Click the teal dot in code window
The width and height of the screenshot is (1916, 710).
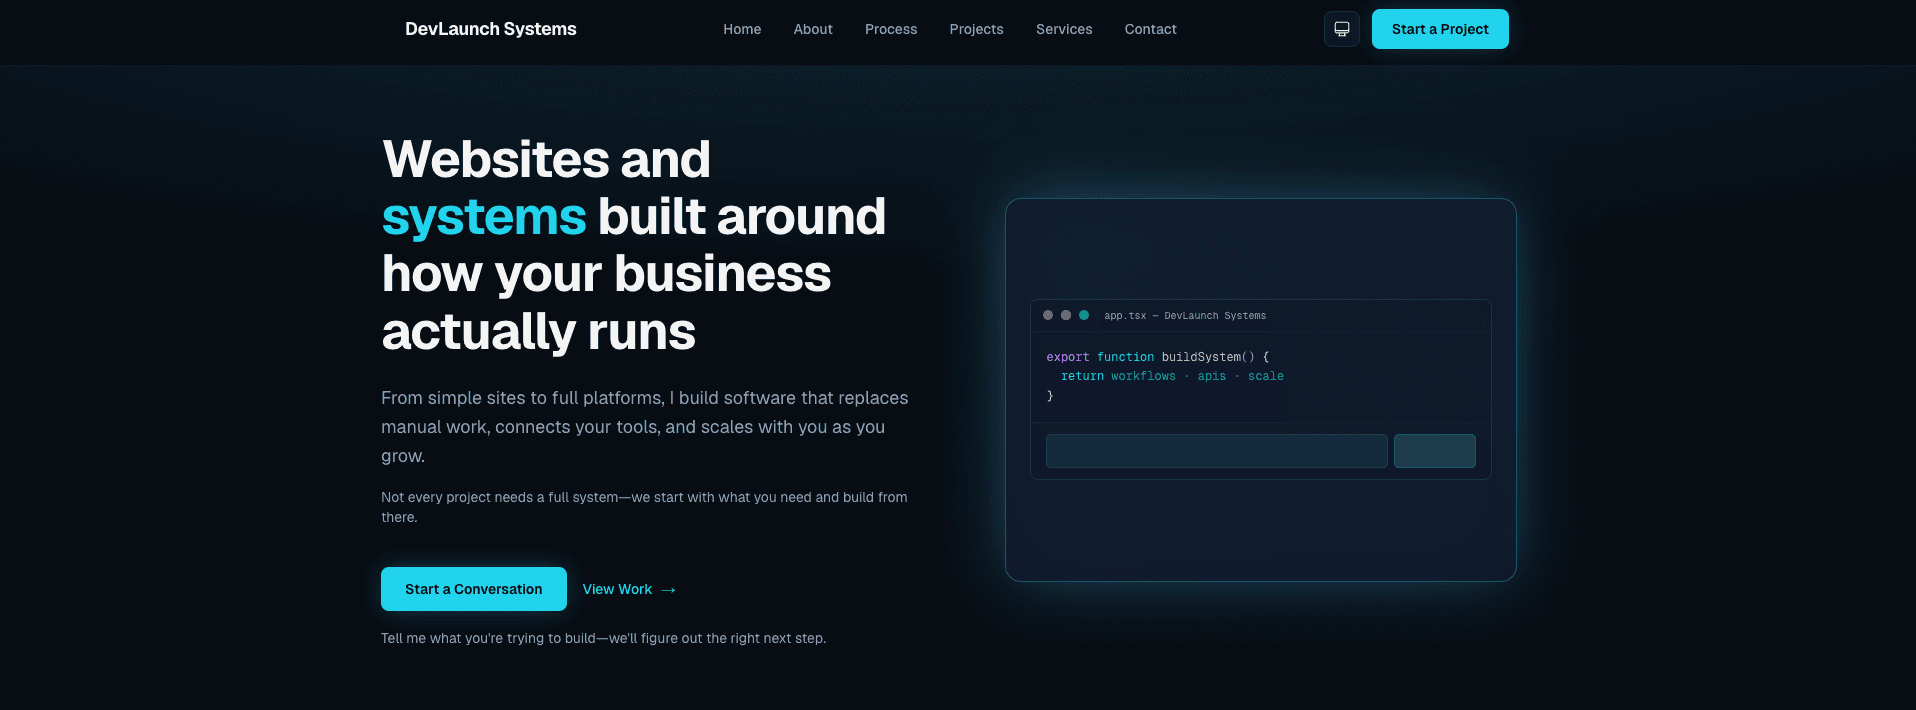[1084, 315]
